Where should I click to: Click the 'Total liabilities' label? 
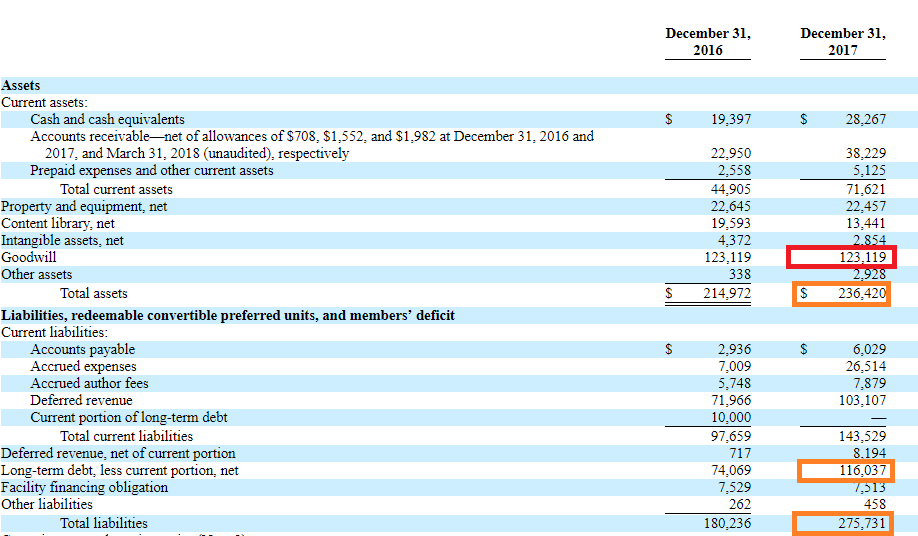tap(104, 524)
